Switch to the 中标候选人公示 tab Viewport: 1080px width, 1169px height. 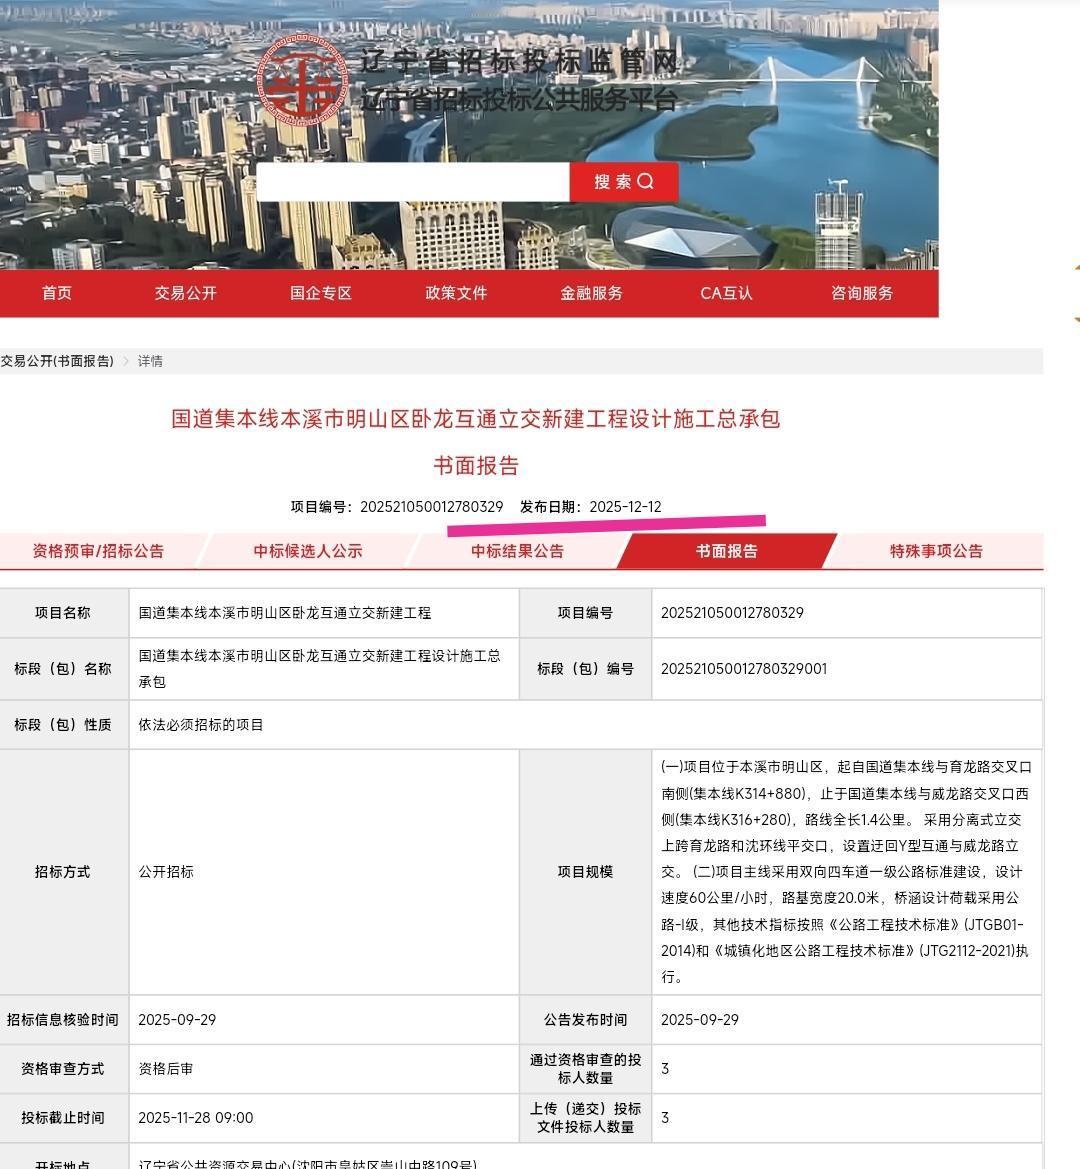pyautogui.click(x=307, y=550)
